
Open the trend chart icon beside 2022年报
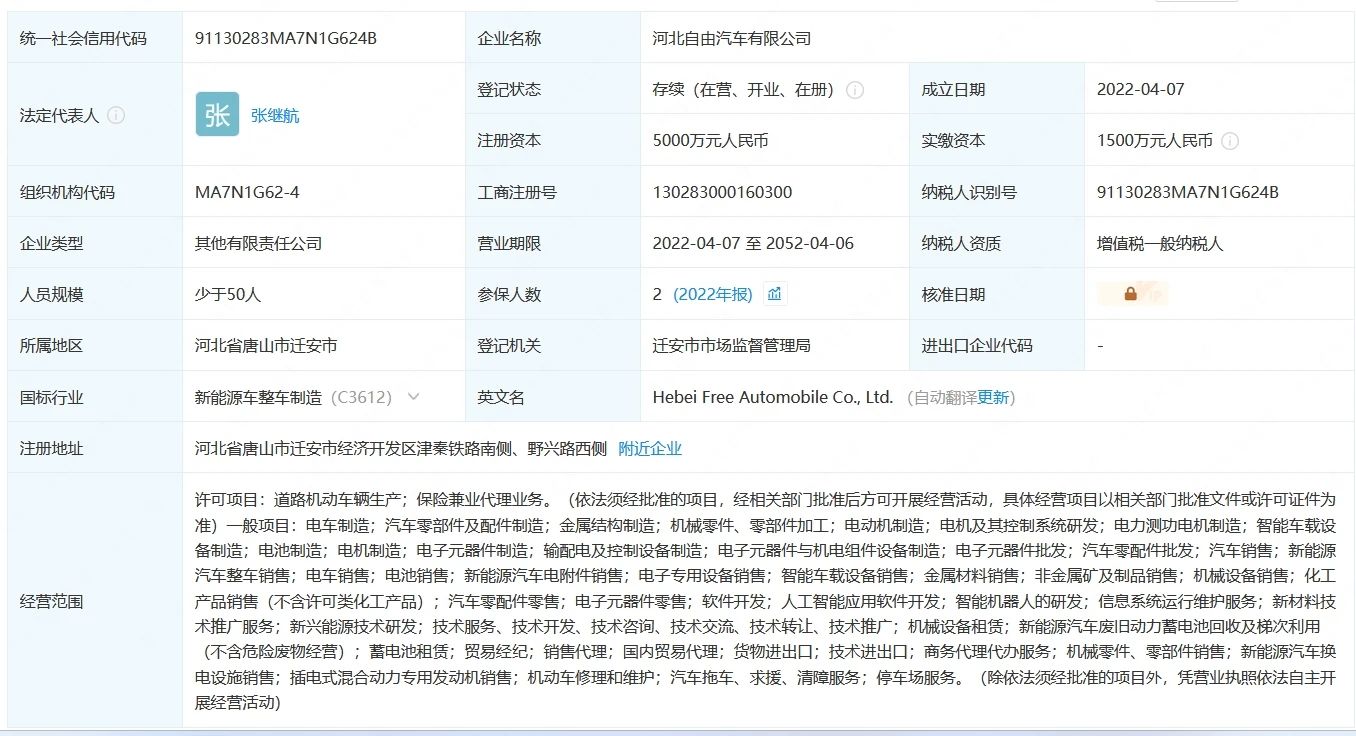(775, 294)
